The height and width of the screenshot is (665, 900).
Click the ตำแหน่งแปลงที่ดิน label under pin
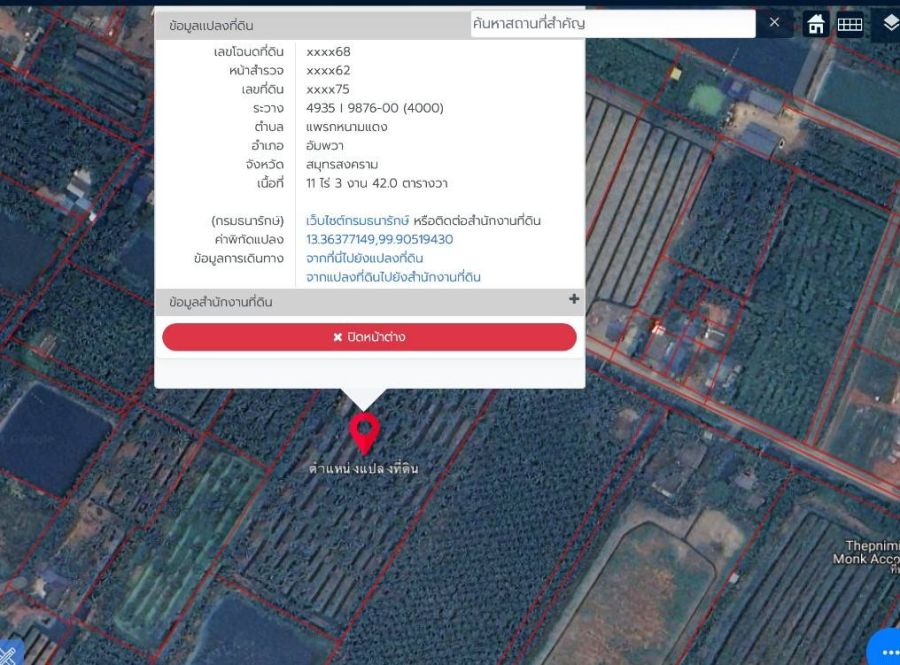[364, 469]
